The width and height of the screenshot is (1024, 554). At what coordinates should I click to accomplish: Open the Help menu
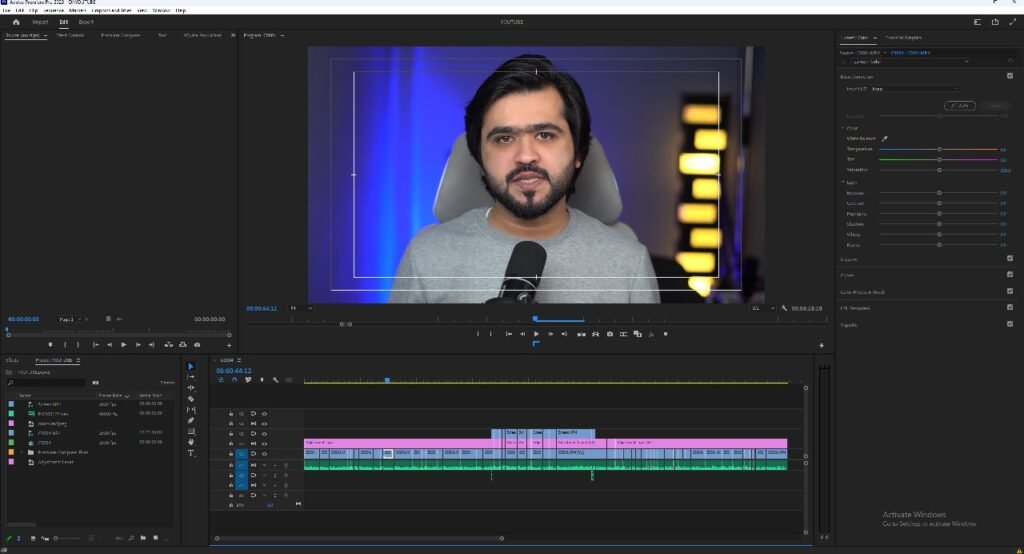181,10
